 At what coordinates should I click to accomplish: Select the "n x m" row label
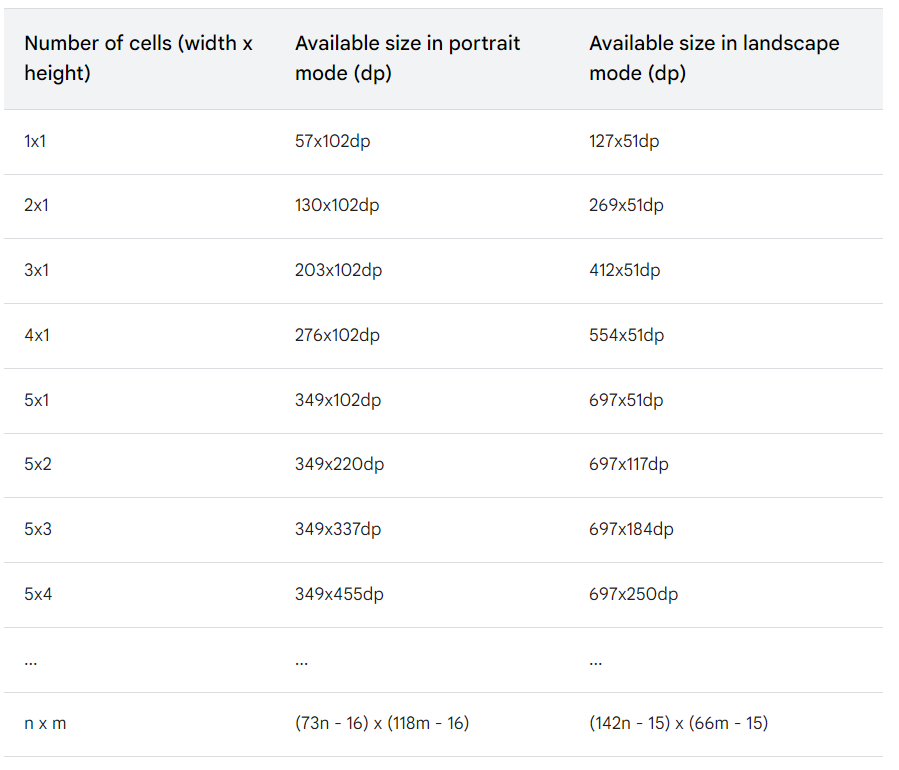(45, 723)
